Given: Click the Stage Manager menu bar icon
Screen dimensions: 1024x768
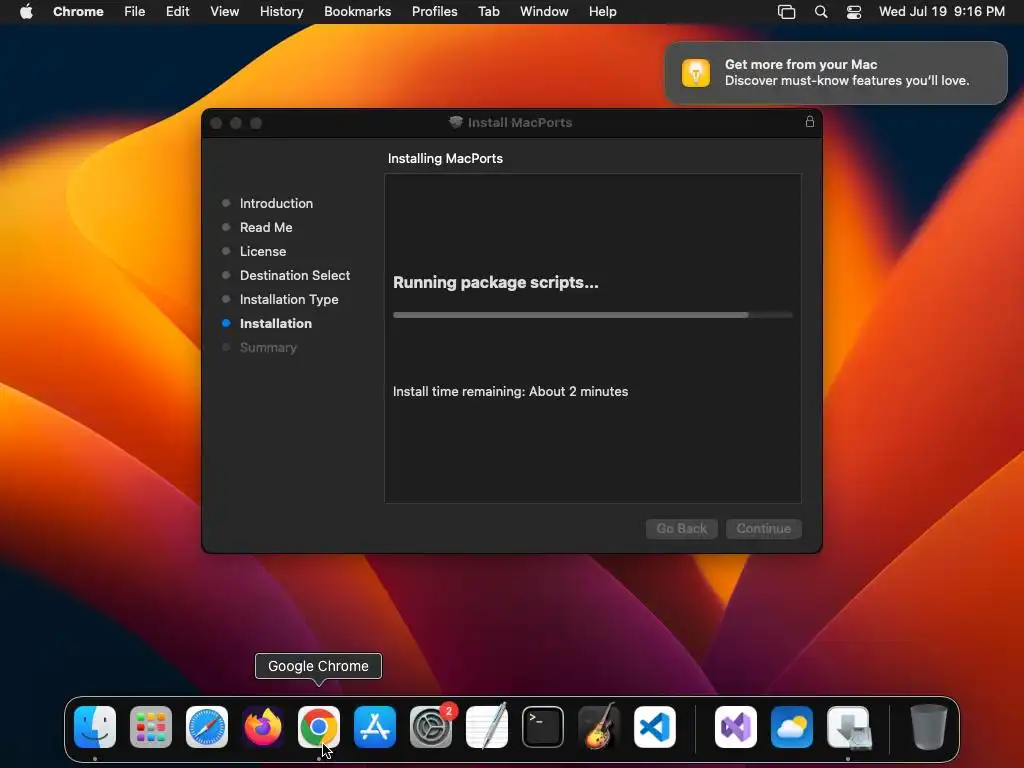Looking at the screenshot, I should (787, 12).
